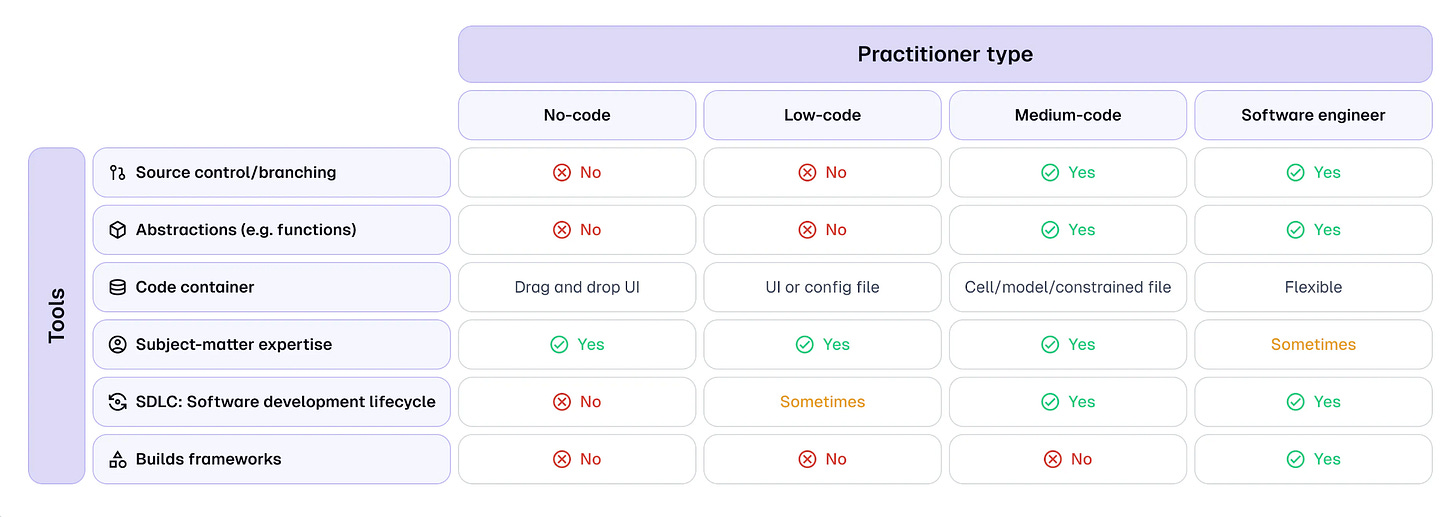Screen dimensions: 1456x517
Task: Click the Source control/branching git icon
Action: [117, 172]
